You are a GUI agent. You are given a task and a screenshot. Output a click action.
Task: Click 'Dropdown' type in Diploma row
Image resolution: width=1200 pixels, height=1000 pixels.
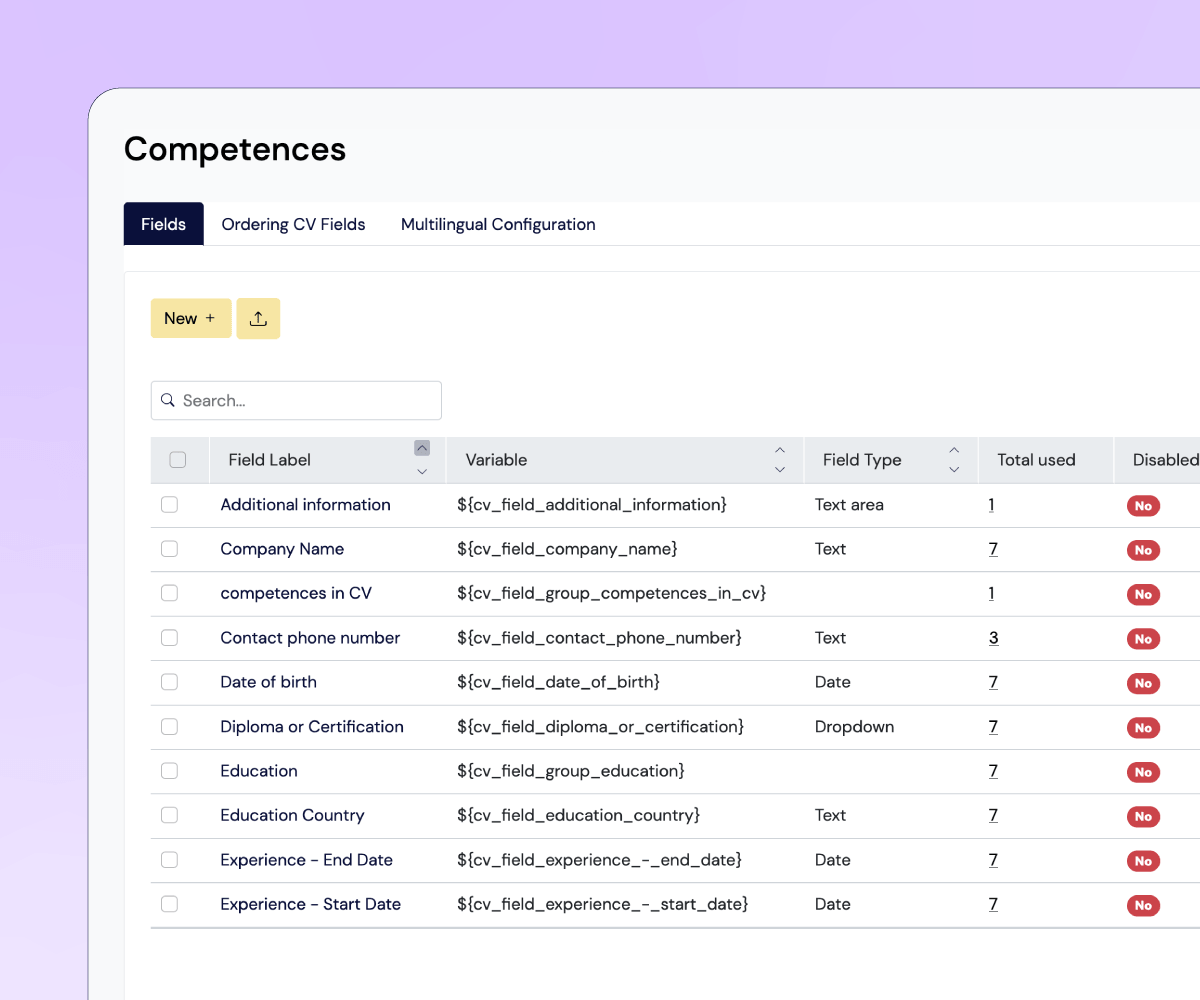click(854, 727)
